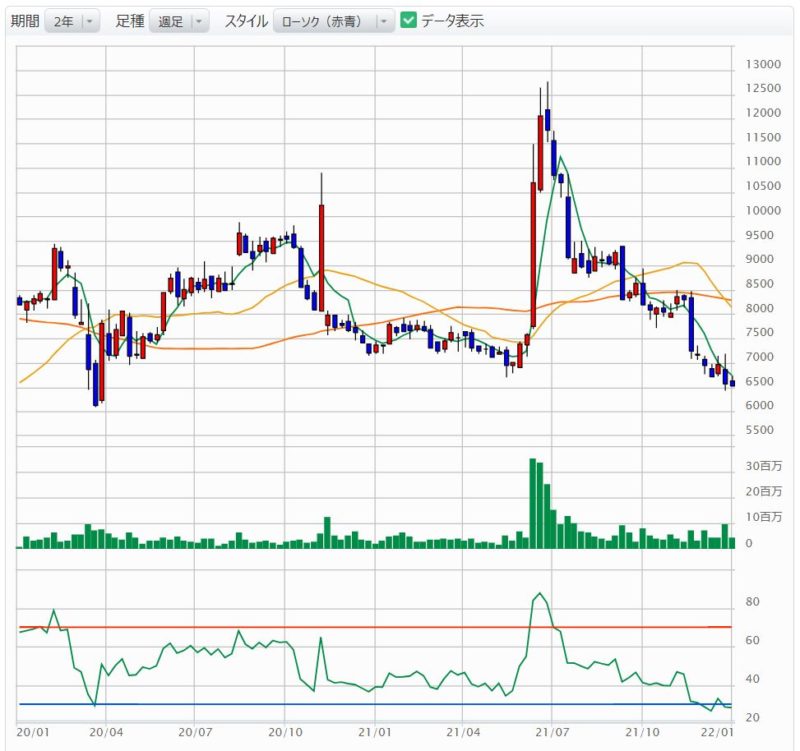Click the 20/04 date axis label
This screenshot has height=751, width=800.
106,733
